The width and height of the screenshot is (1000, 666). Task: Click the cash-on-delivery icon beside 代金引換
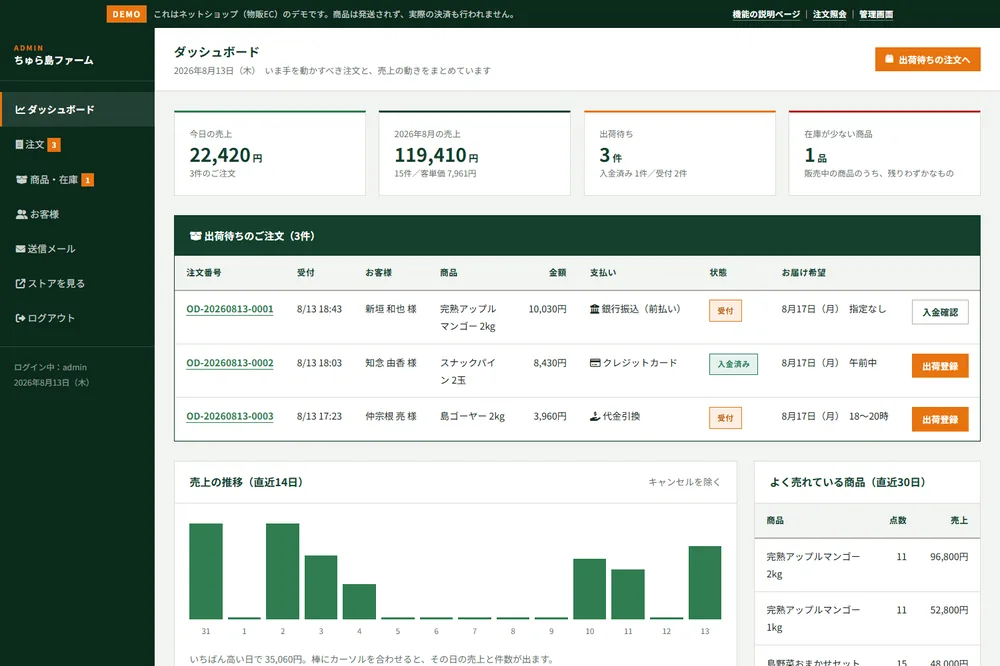[594, 416]
